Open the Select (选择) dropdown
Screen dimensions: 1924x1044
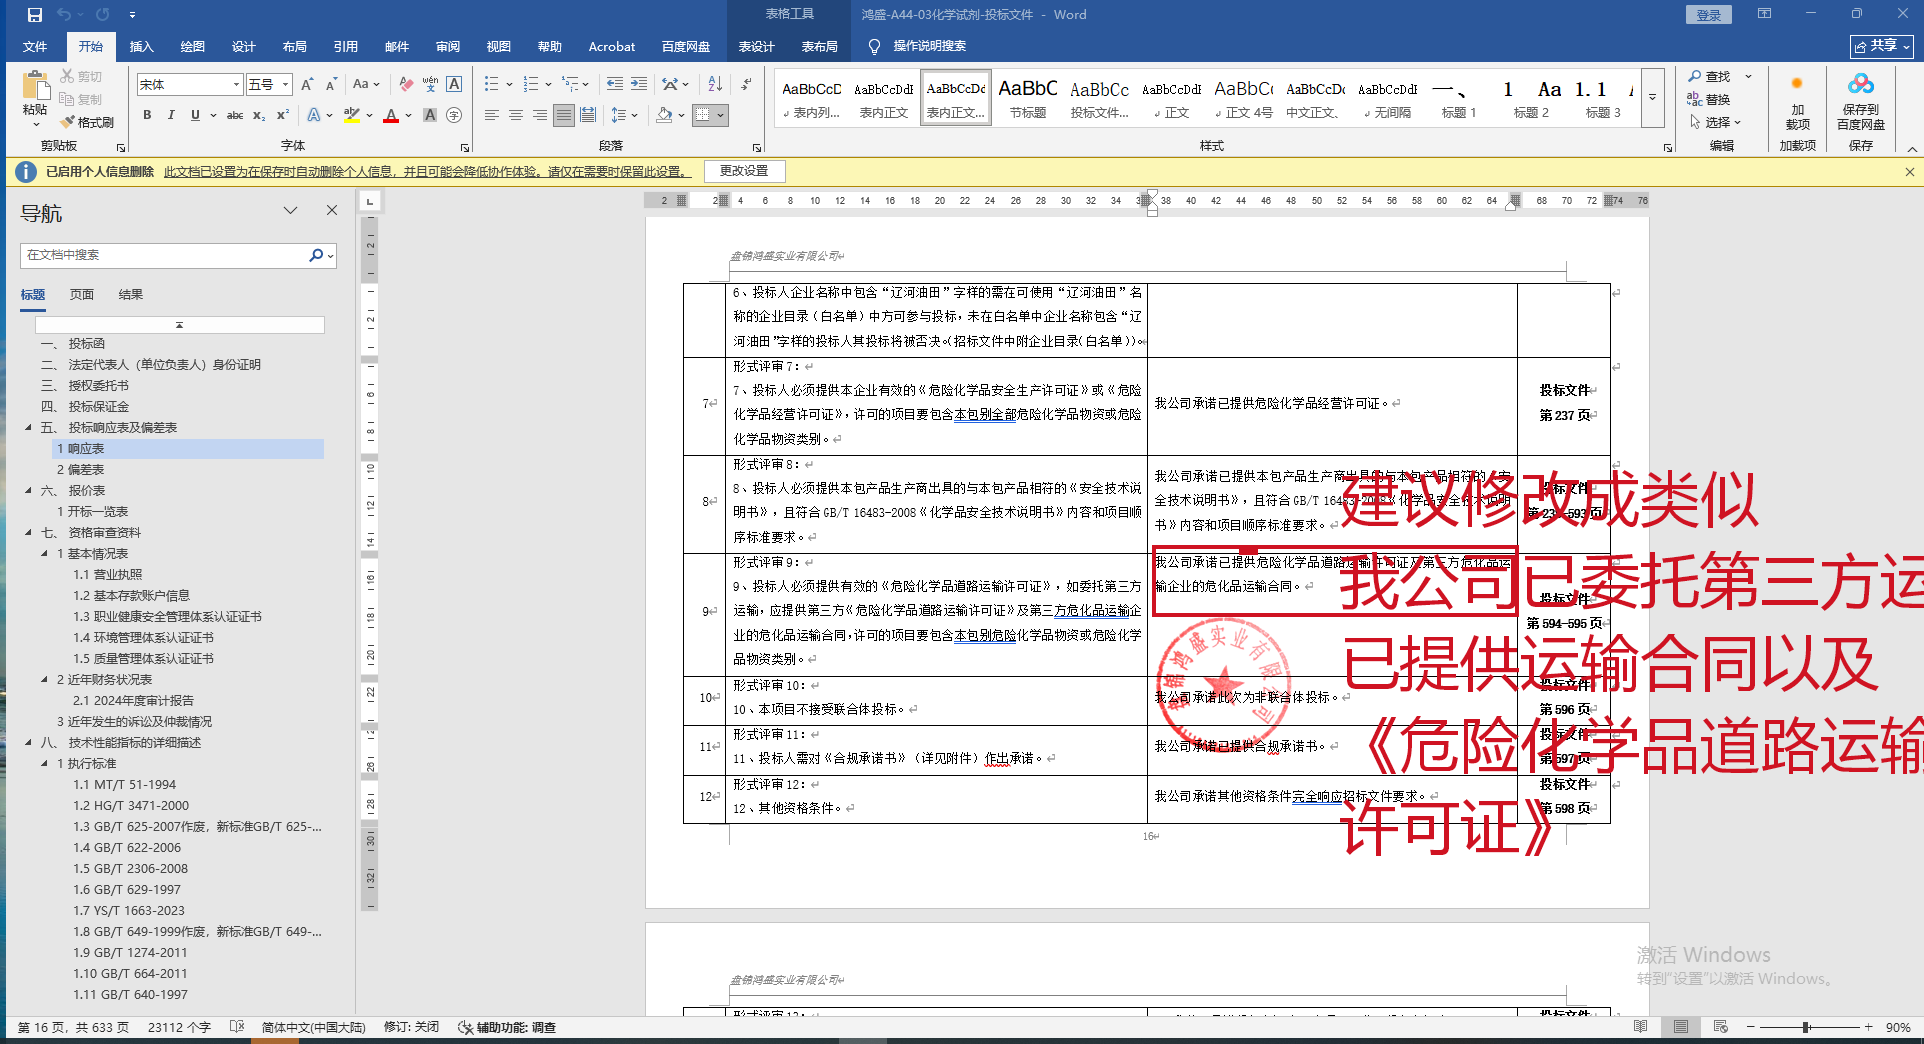(1716, 122)
